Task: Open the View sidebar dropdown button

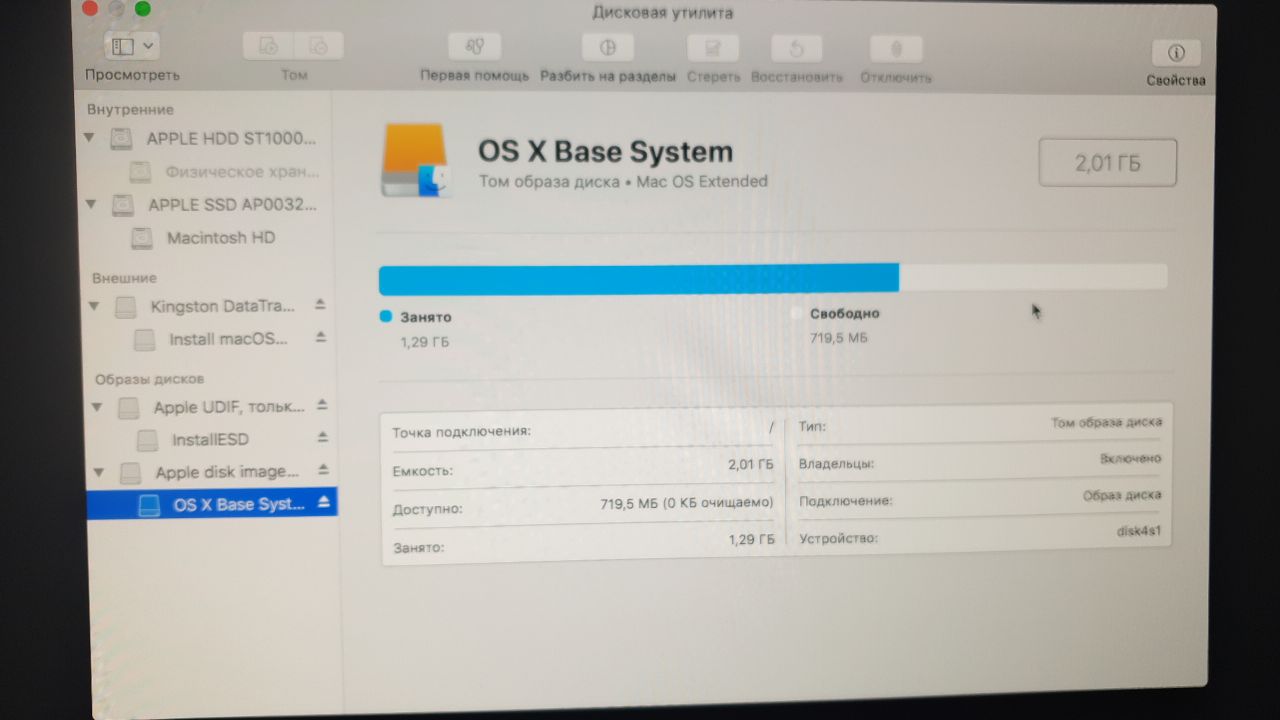Action: (x=133, y=46)
